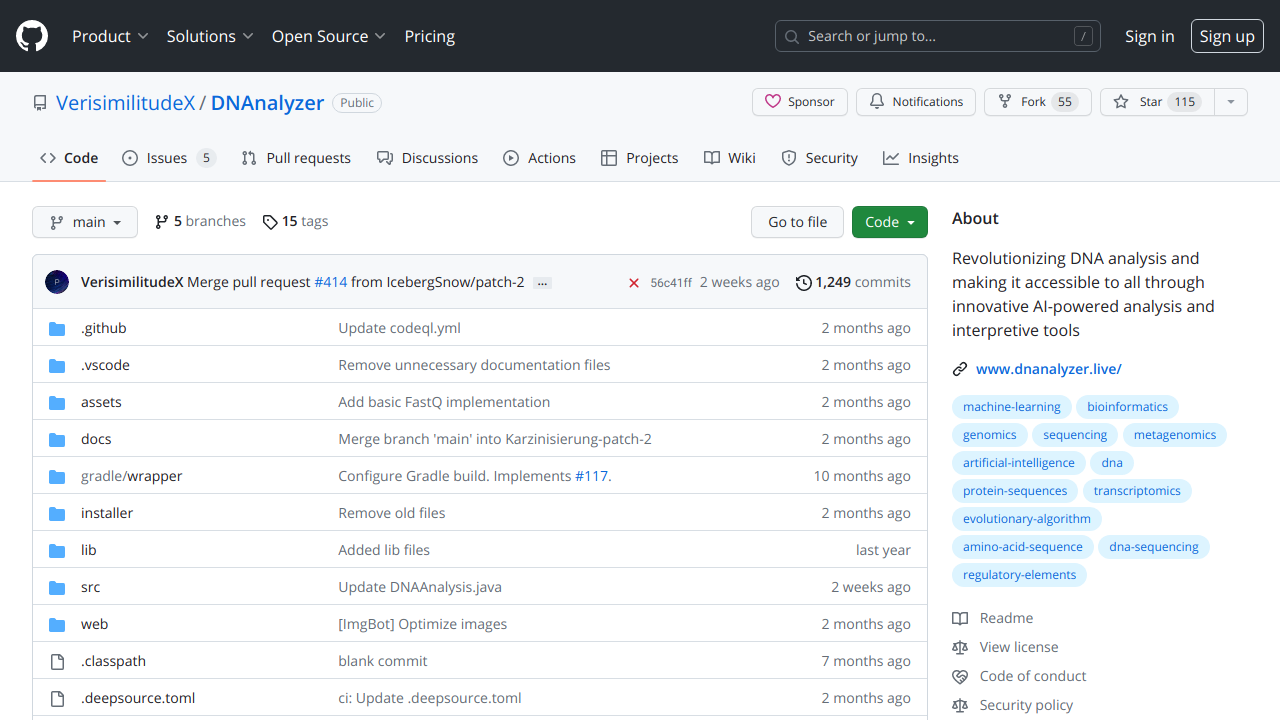
Task: Click the Security policy scale icon
Action: pyautogui.click(x=960, y=705)
